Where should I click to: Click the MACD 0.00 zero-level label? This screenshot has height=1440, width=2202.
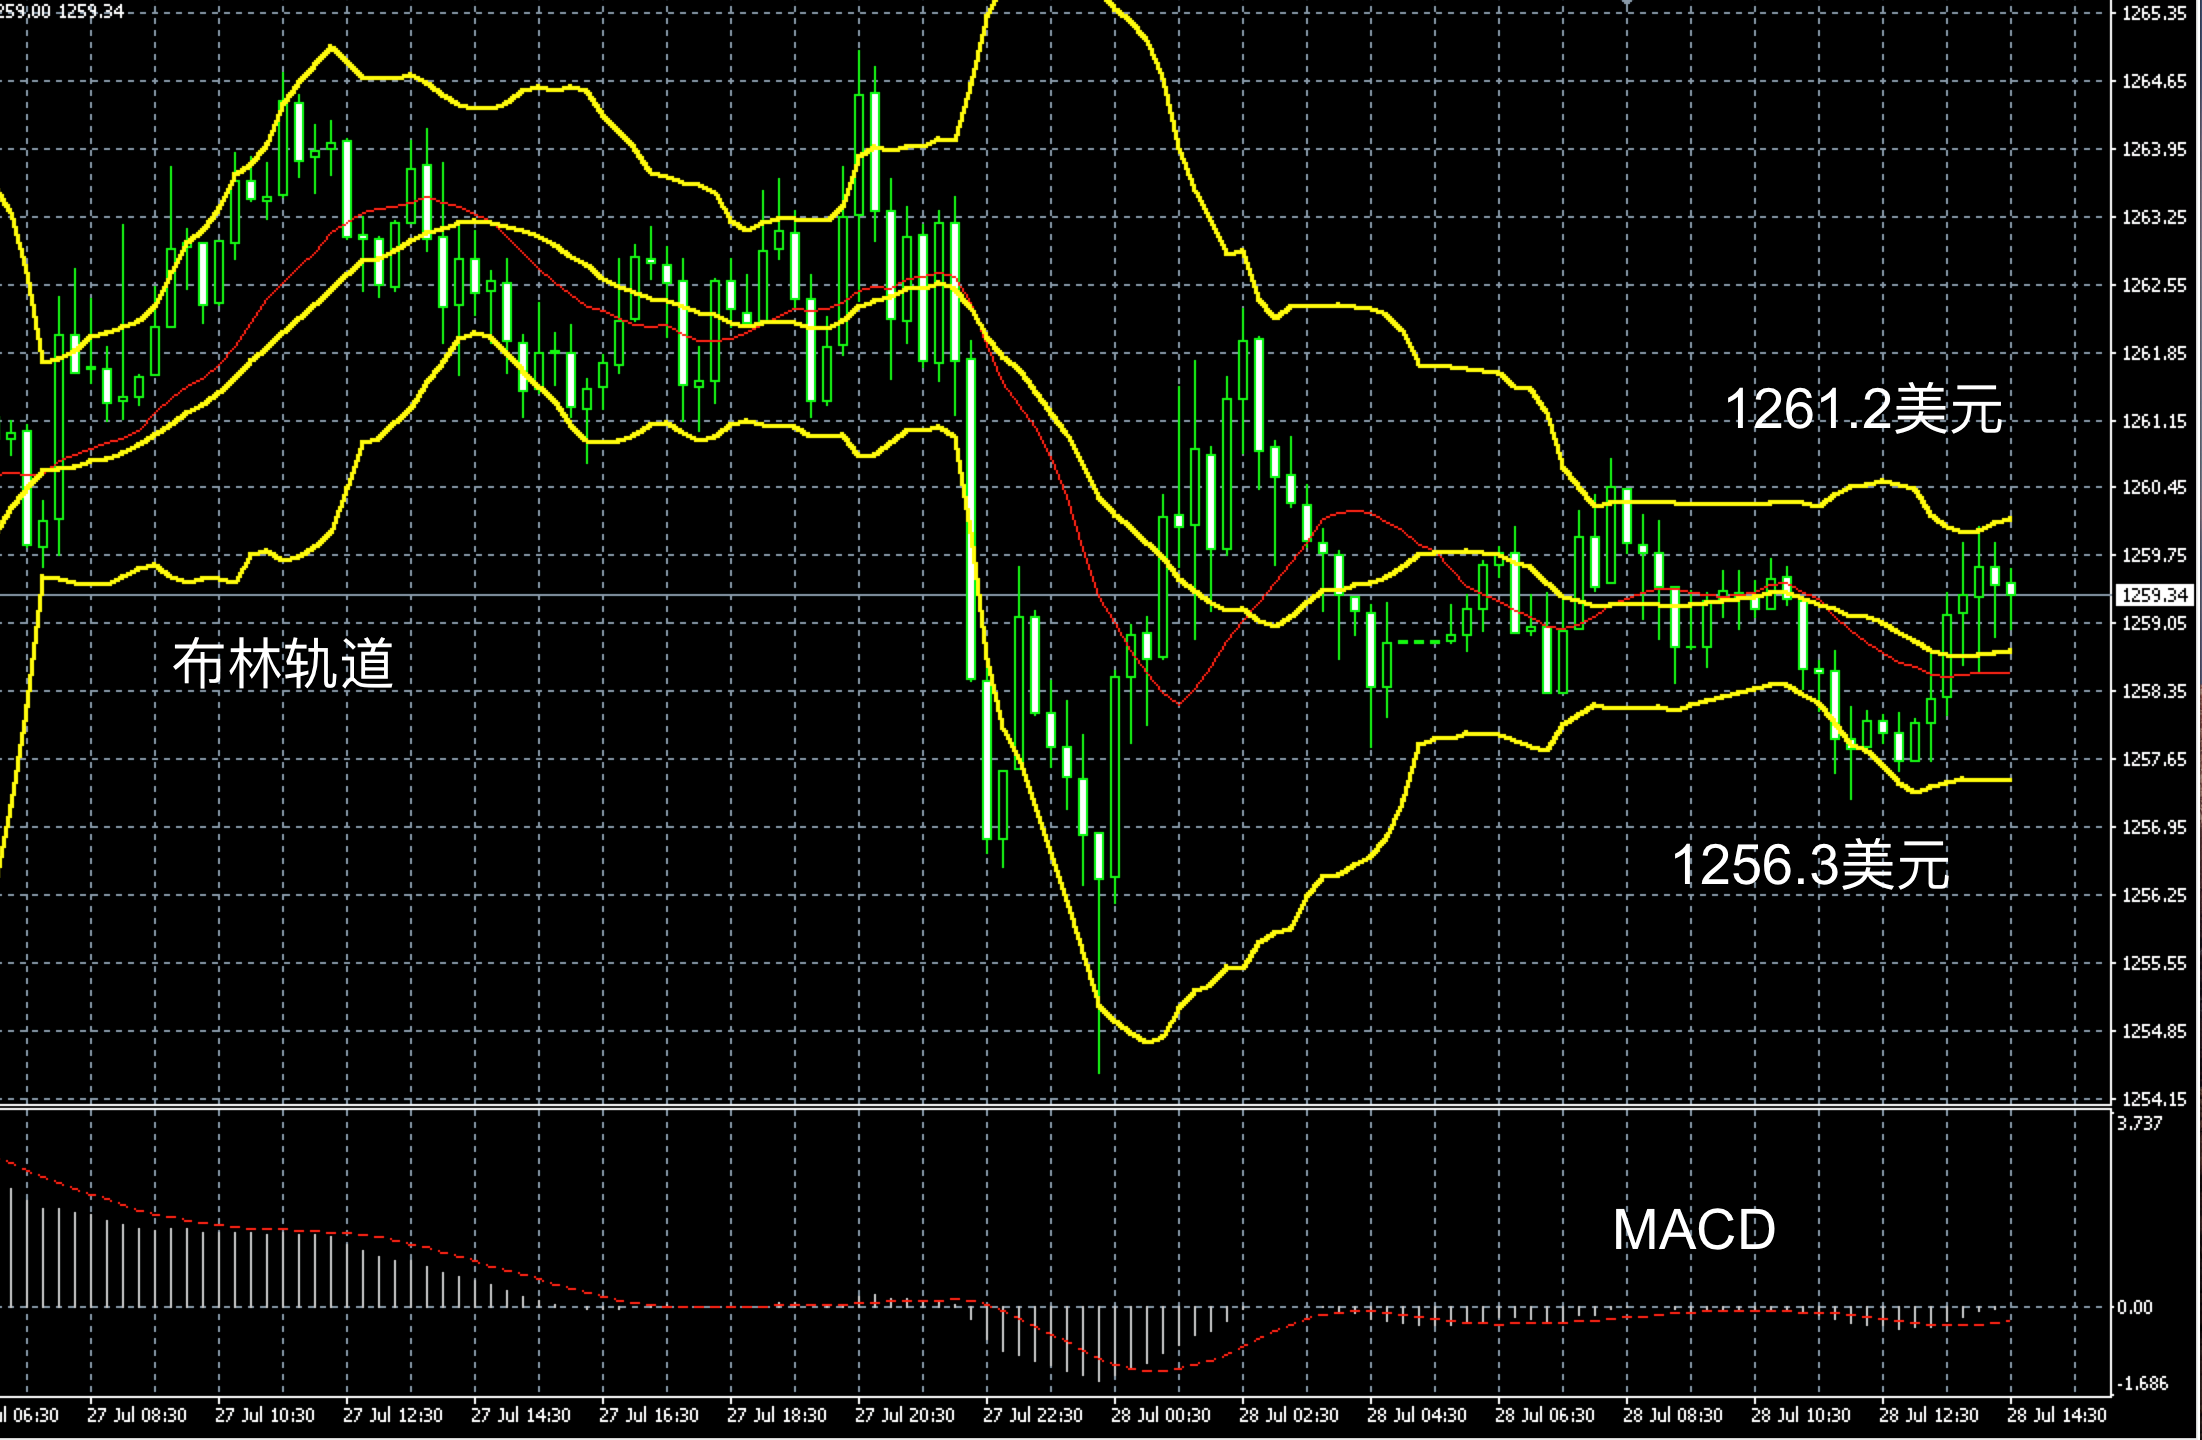point(2134,1307)
